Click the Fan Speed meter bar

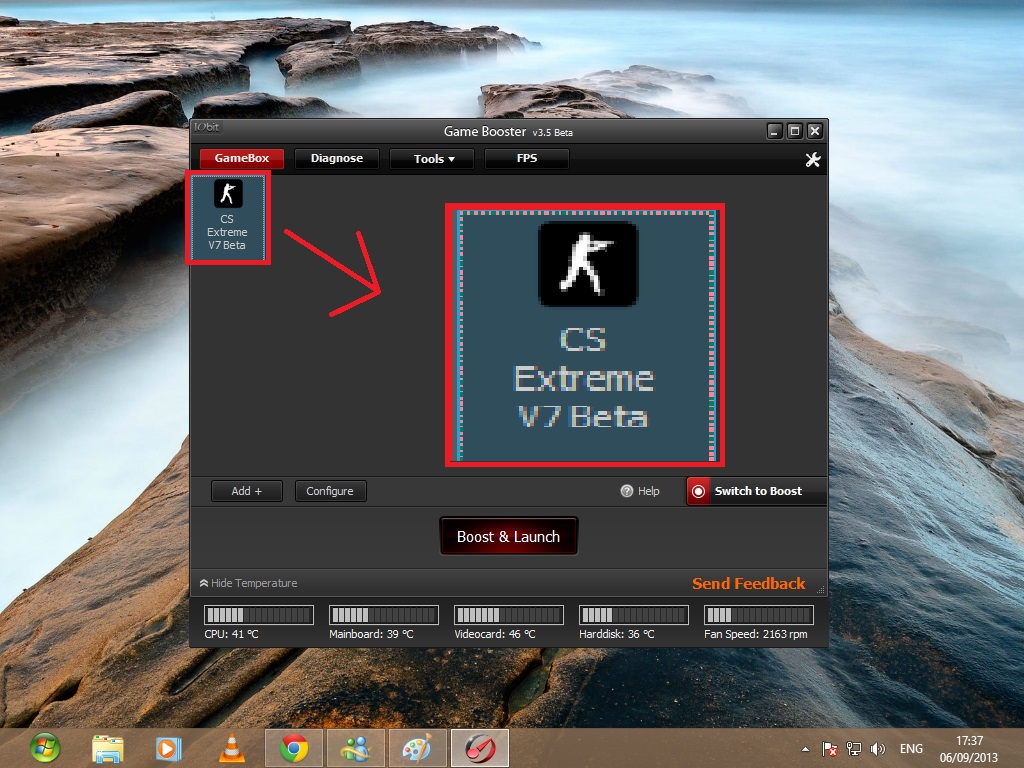[x=759, y=615]
